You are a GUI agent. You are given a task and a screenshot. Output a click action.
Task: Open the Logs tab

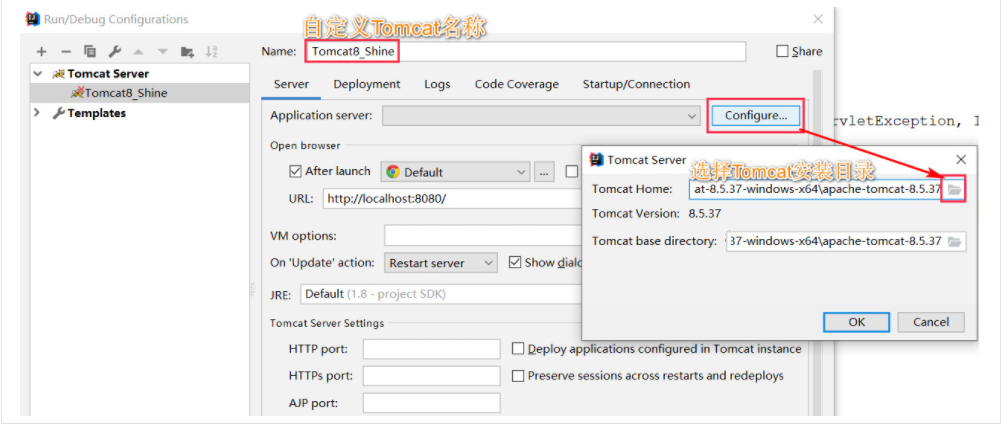(x=437, y=84)
